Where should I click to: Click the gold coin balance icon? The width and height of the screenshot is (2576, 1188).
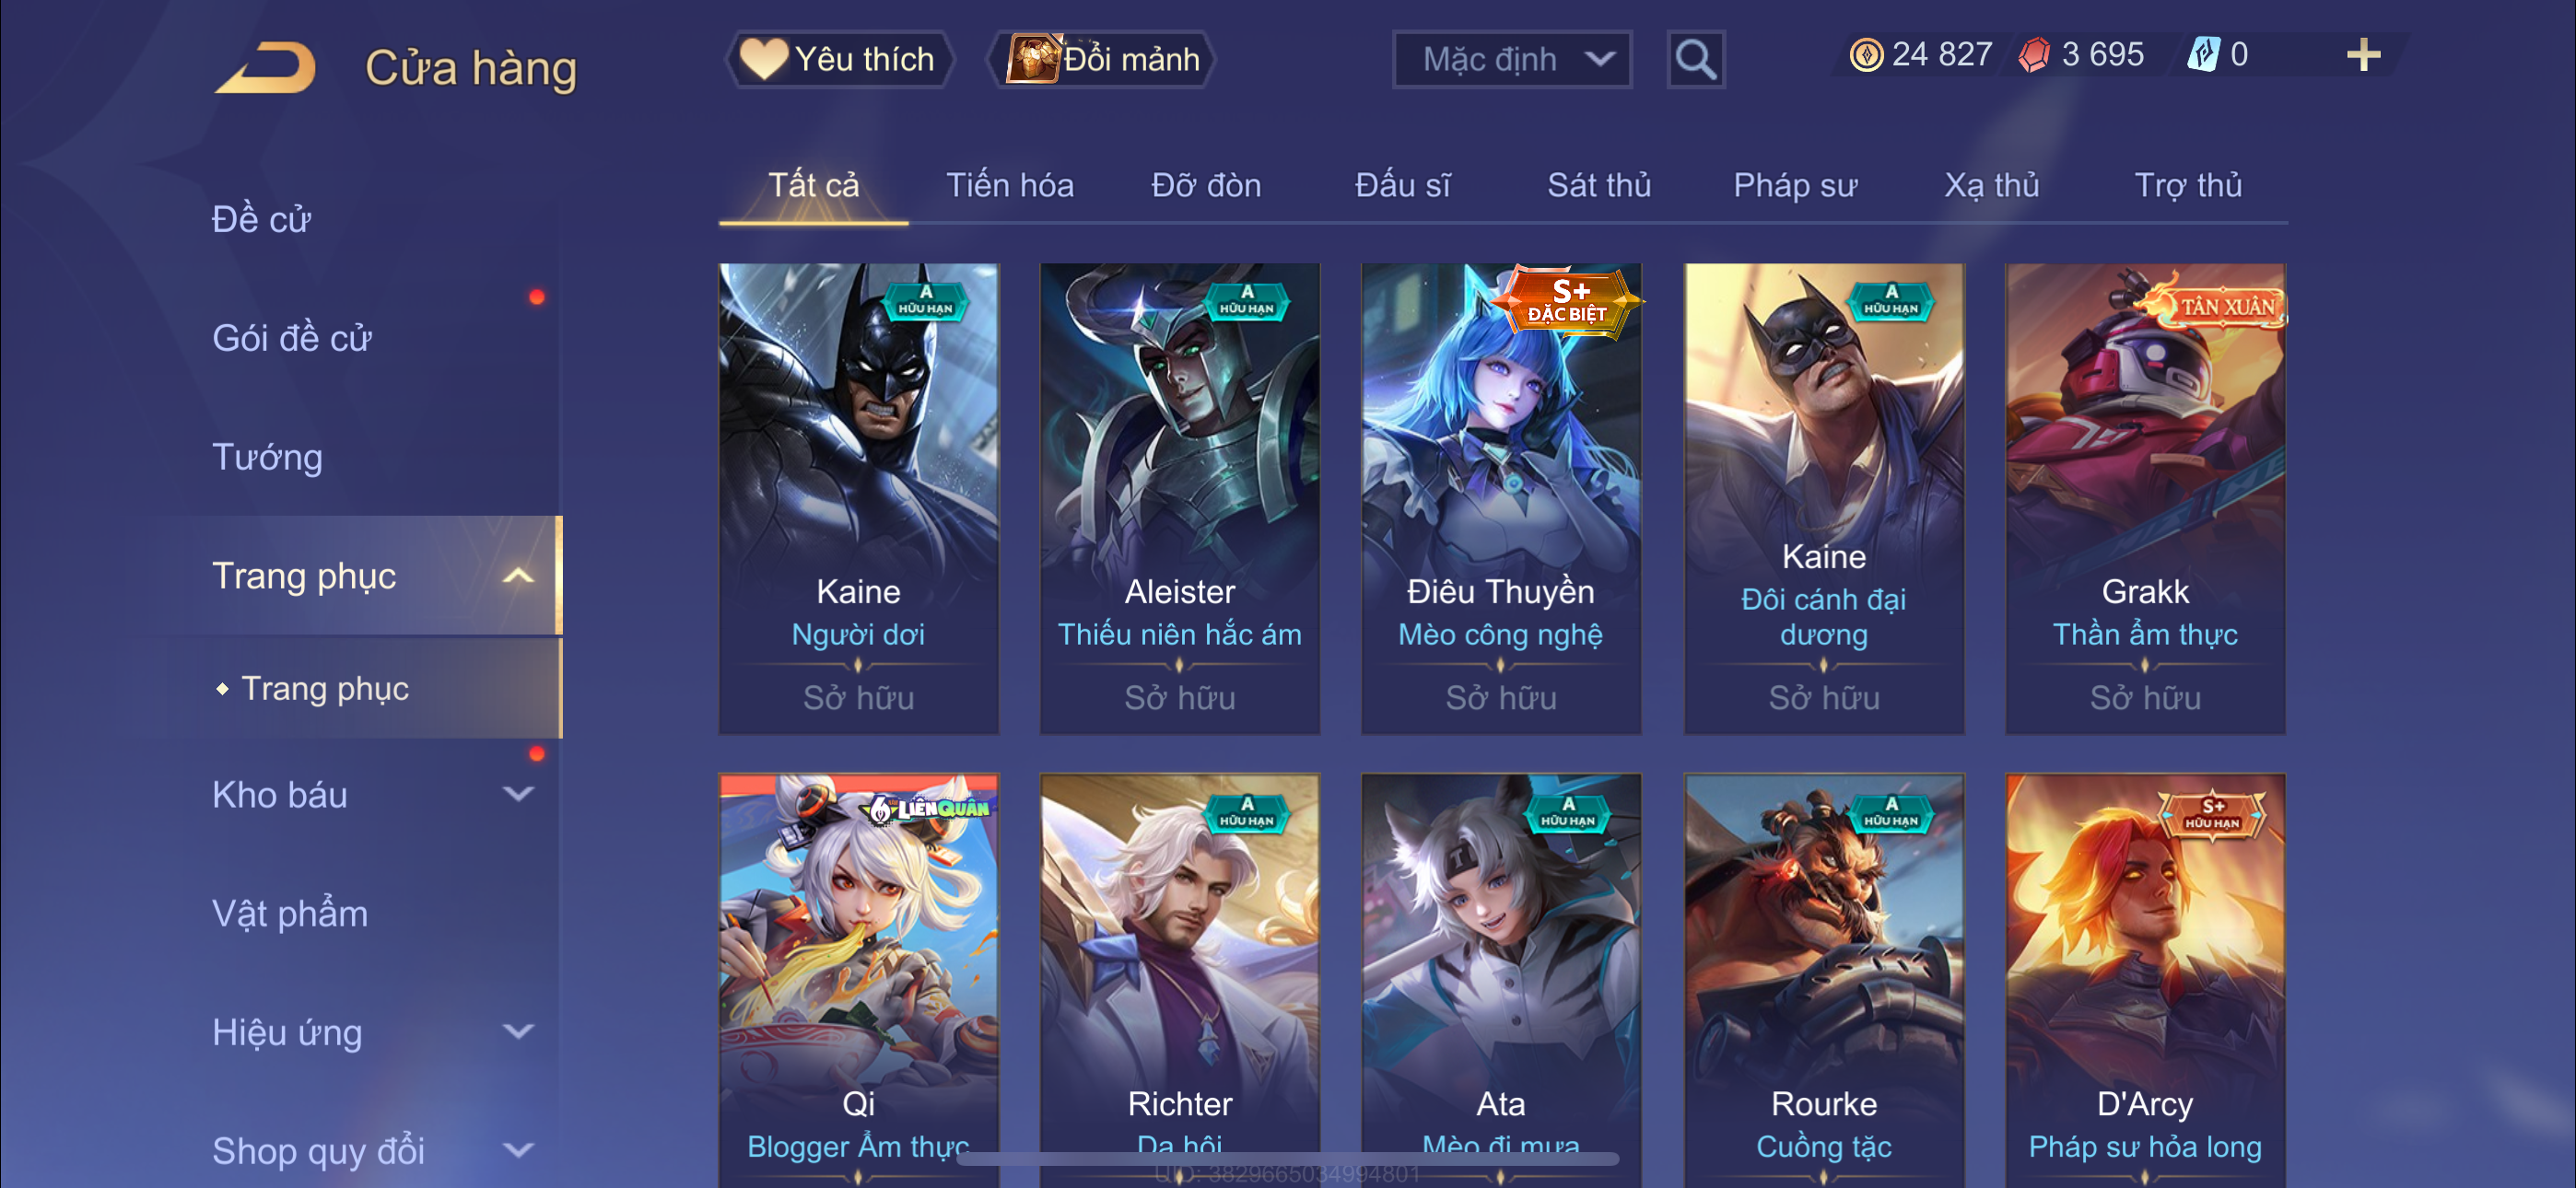point(1865,55)
